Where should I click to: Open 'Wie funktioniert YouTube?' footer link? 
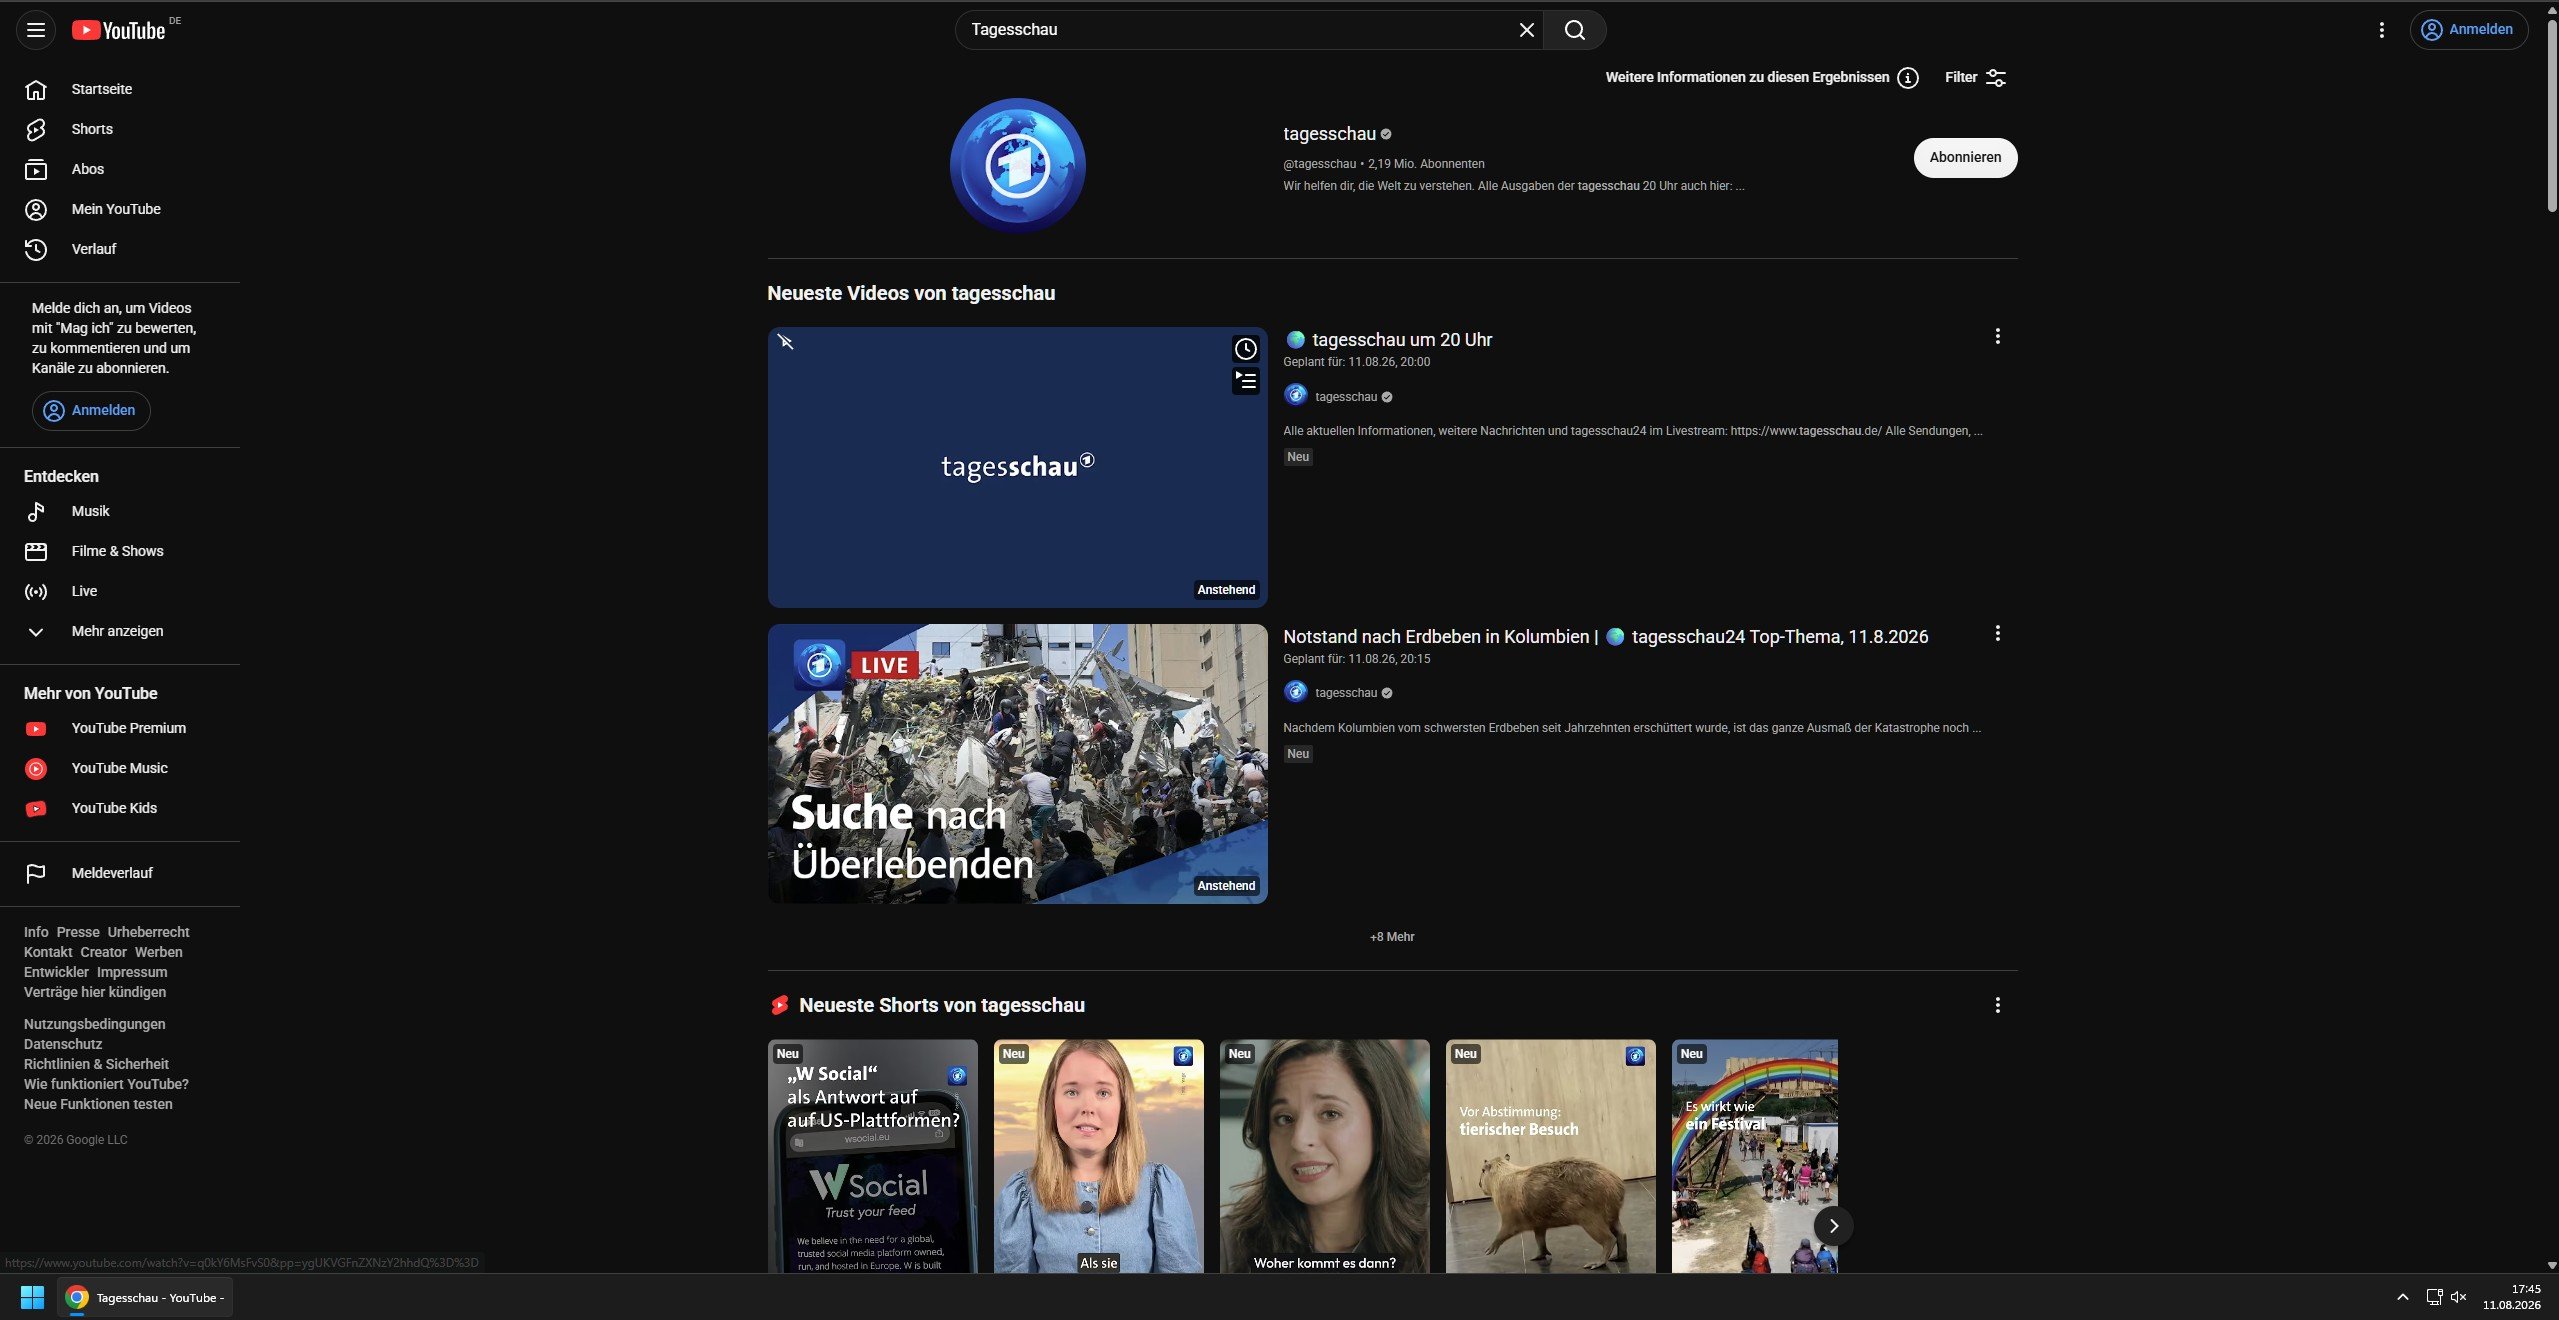pos(106,1084)
